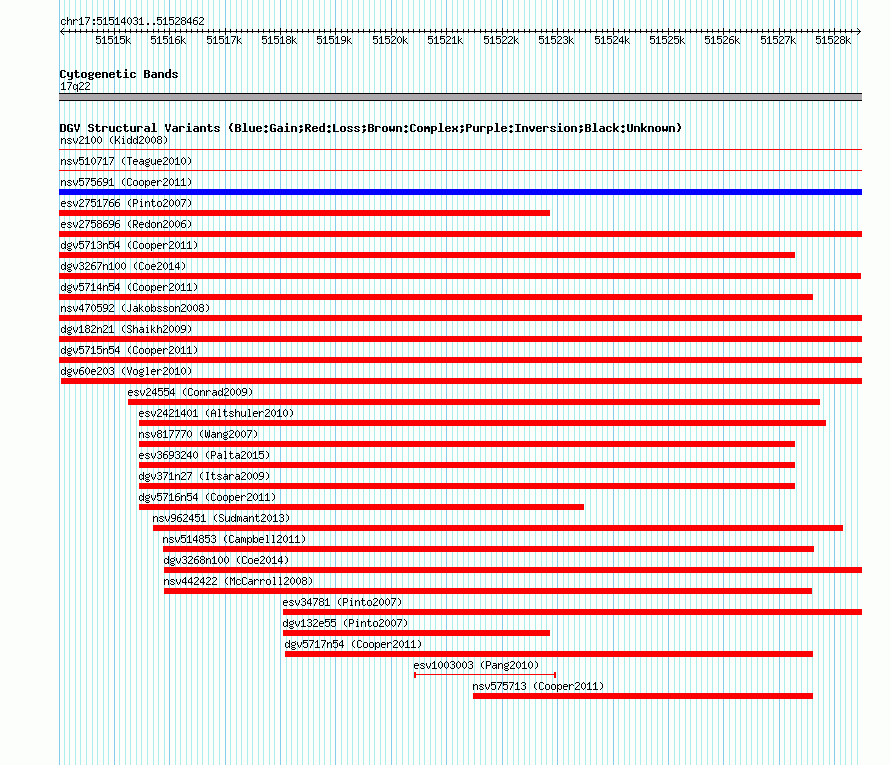
Task: Click the 51526k ruler tick label
Action: pyautogui.click(x=722, y=40)
